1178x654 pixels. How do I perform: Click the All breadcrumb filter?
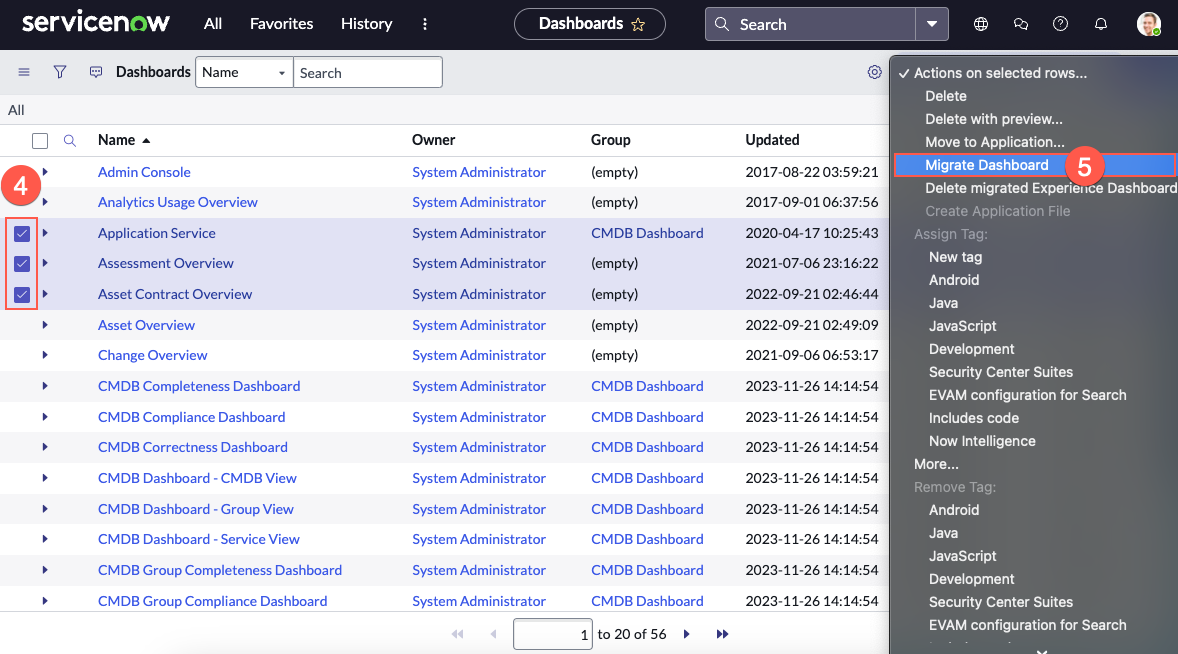16,110
